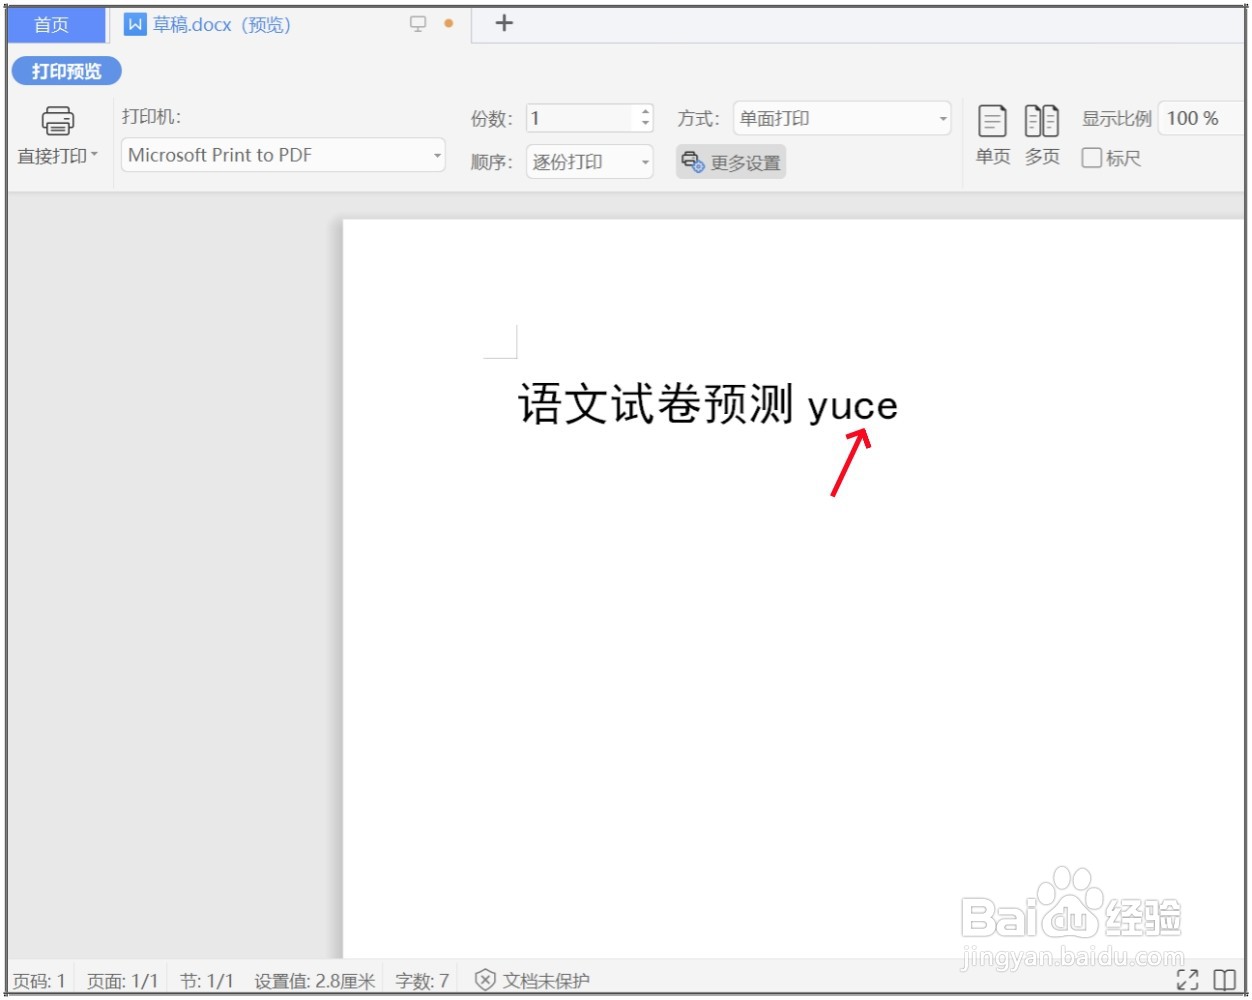This screenshot has height=1000, width=1252.
Task: Click the 打印预览 badge
Action: (66, 71)
